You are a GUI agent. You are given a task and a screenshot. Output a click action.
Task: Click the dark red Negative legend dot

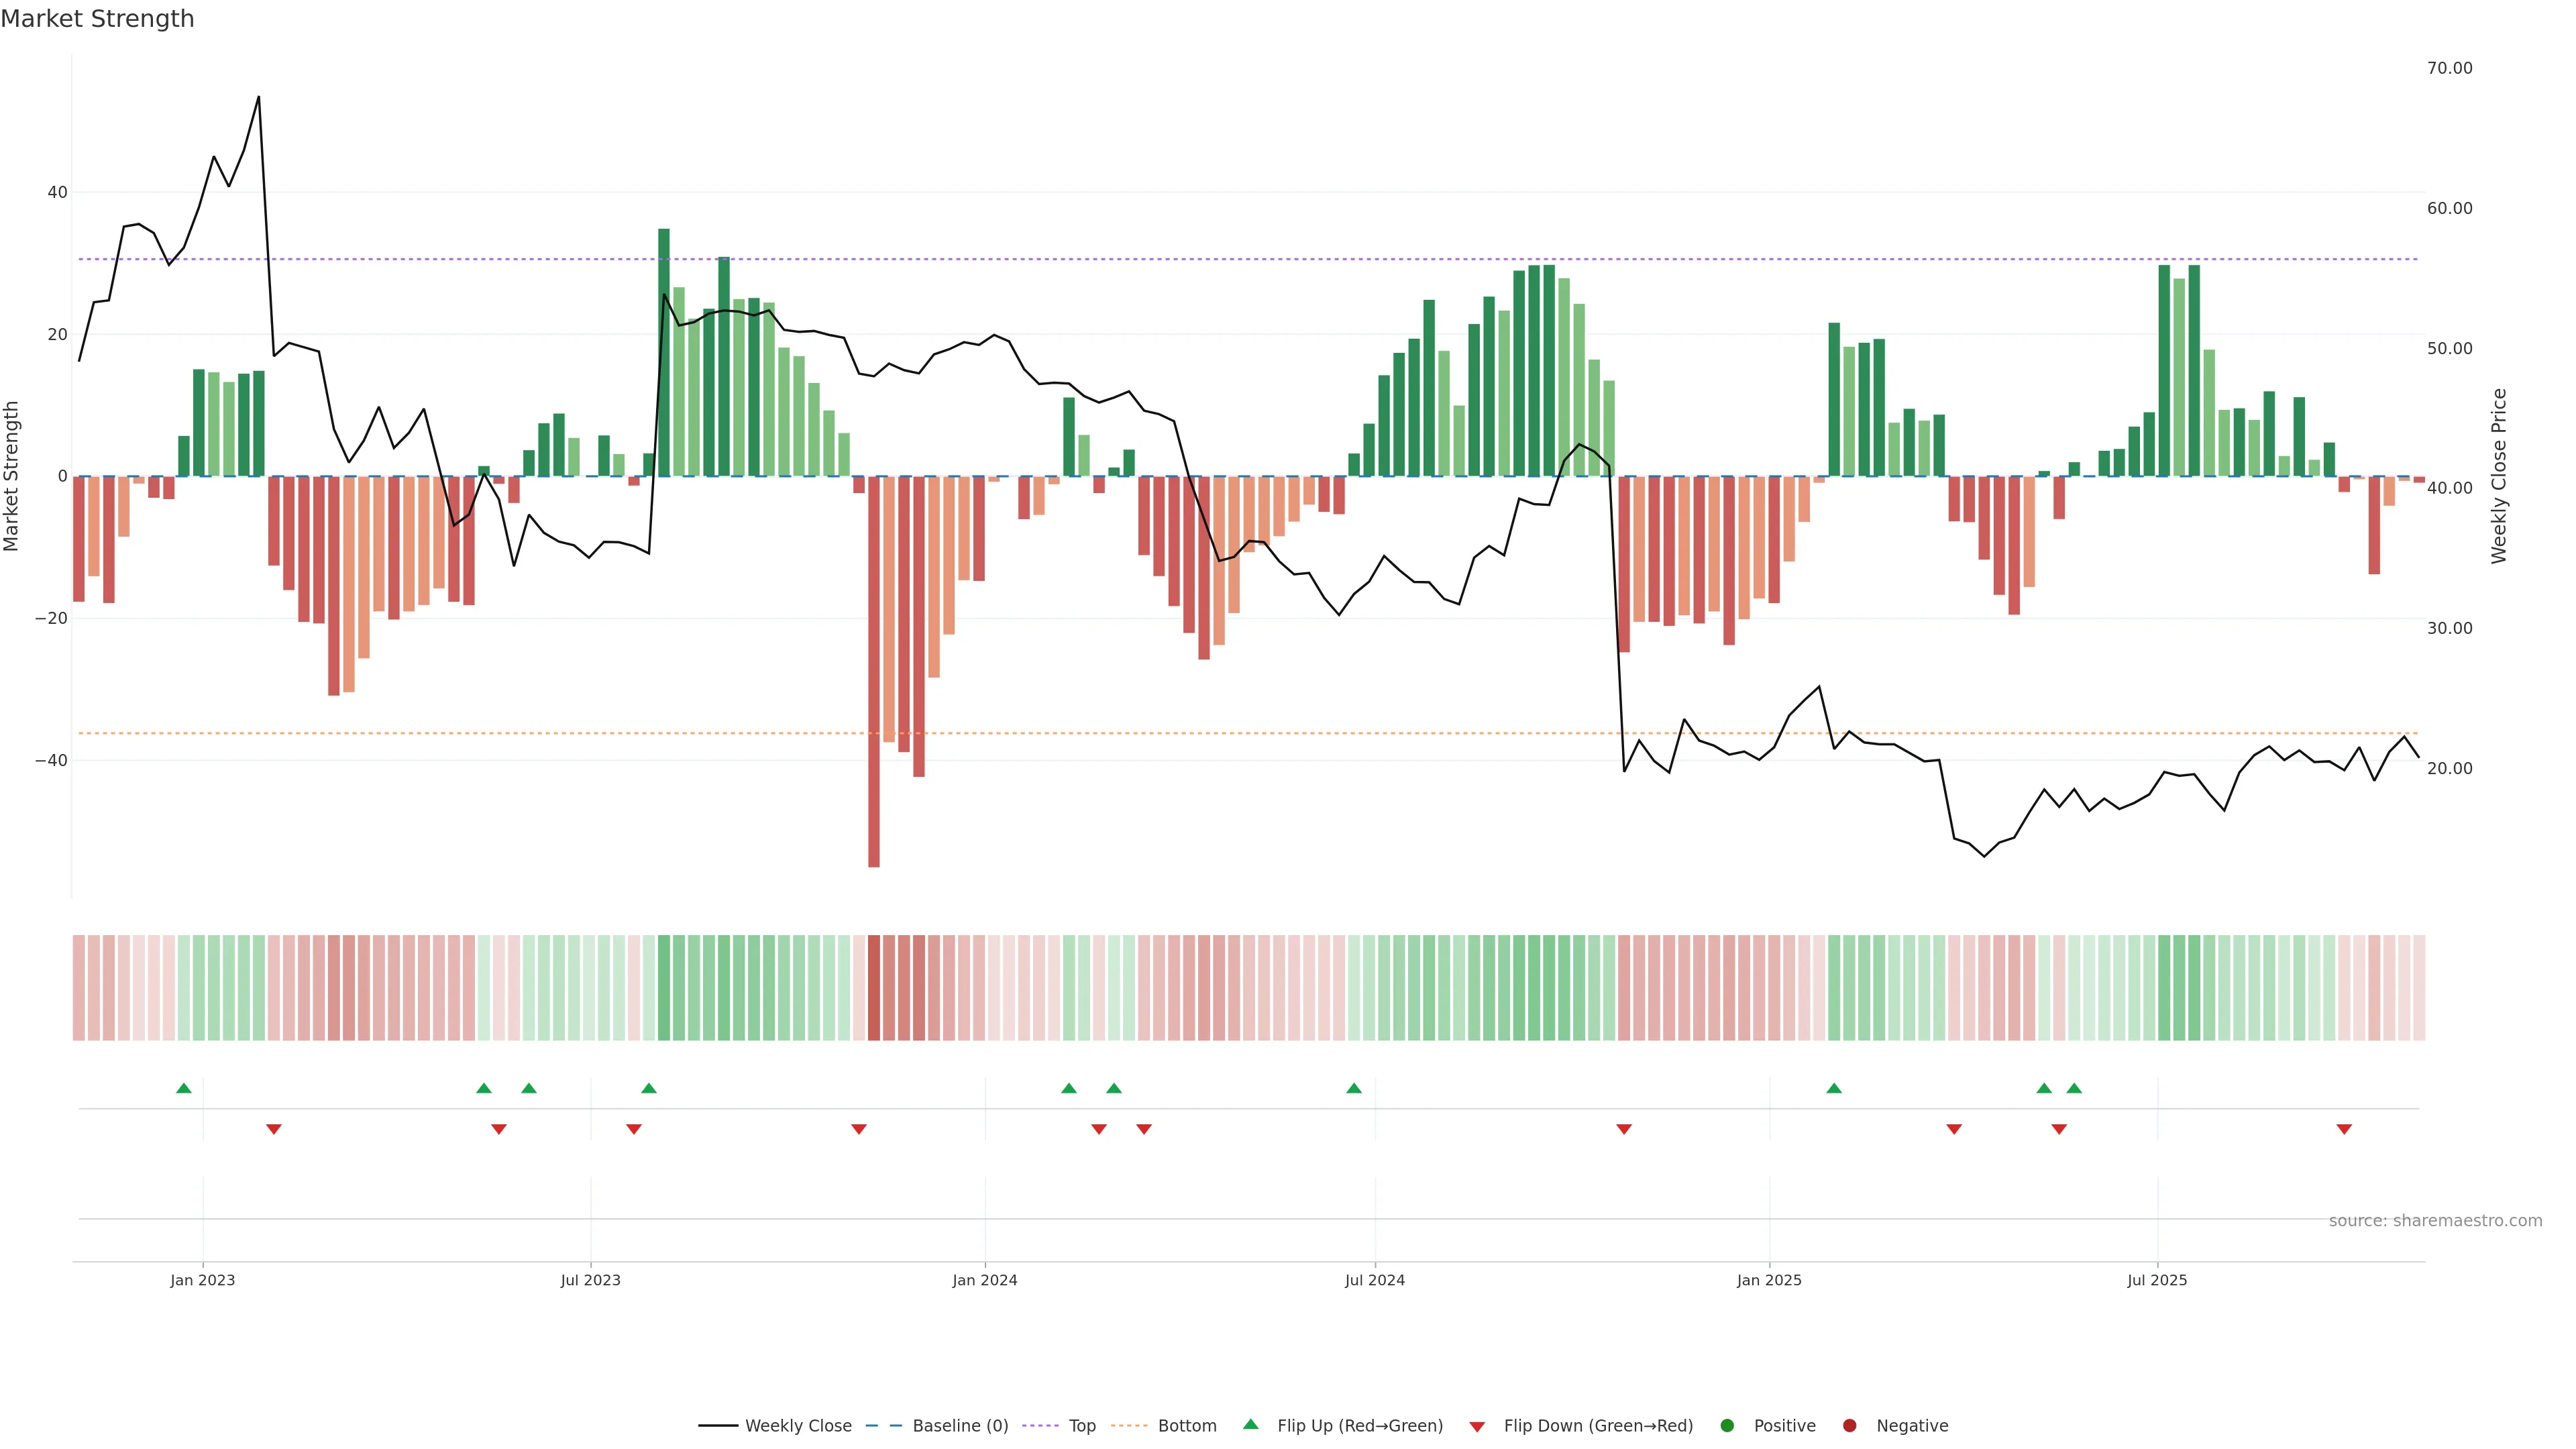click(x=1849, y=1426)
